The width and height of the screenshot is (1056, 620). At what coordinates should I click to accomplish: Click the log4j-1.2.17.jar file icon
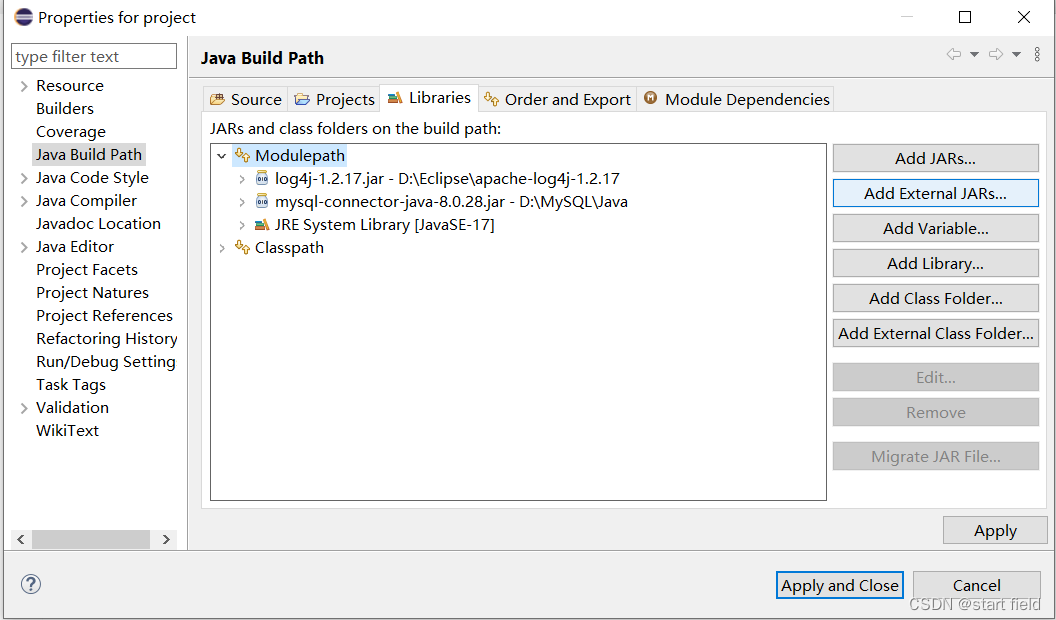pos(262,178)
